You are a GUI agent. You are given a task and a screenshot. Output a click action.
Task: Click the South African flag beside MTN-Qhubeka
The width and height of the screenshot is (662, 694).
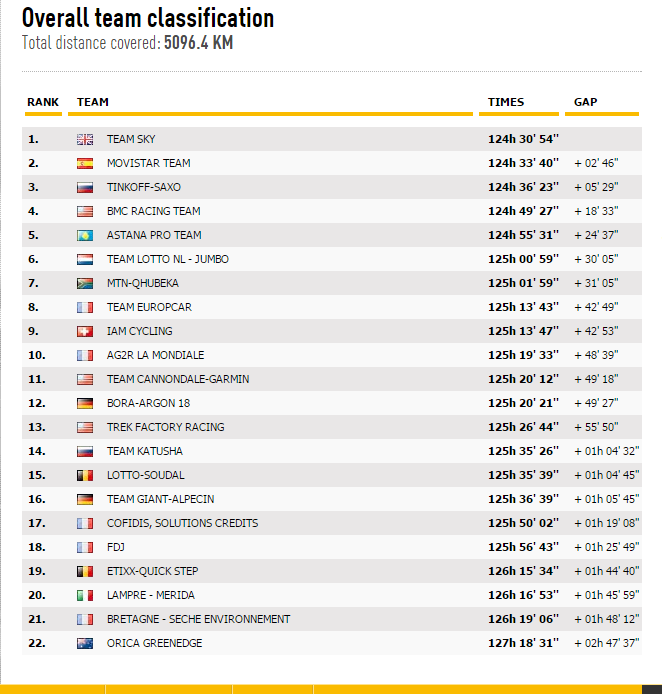(85, 283)
